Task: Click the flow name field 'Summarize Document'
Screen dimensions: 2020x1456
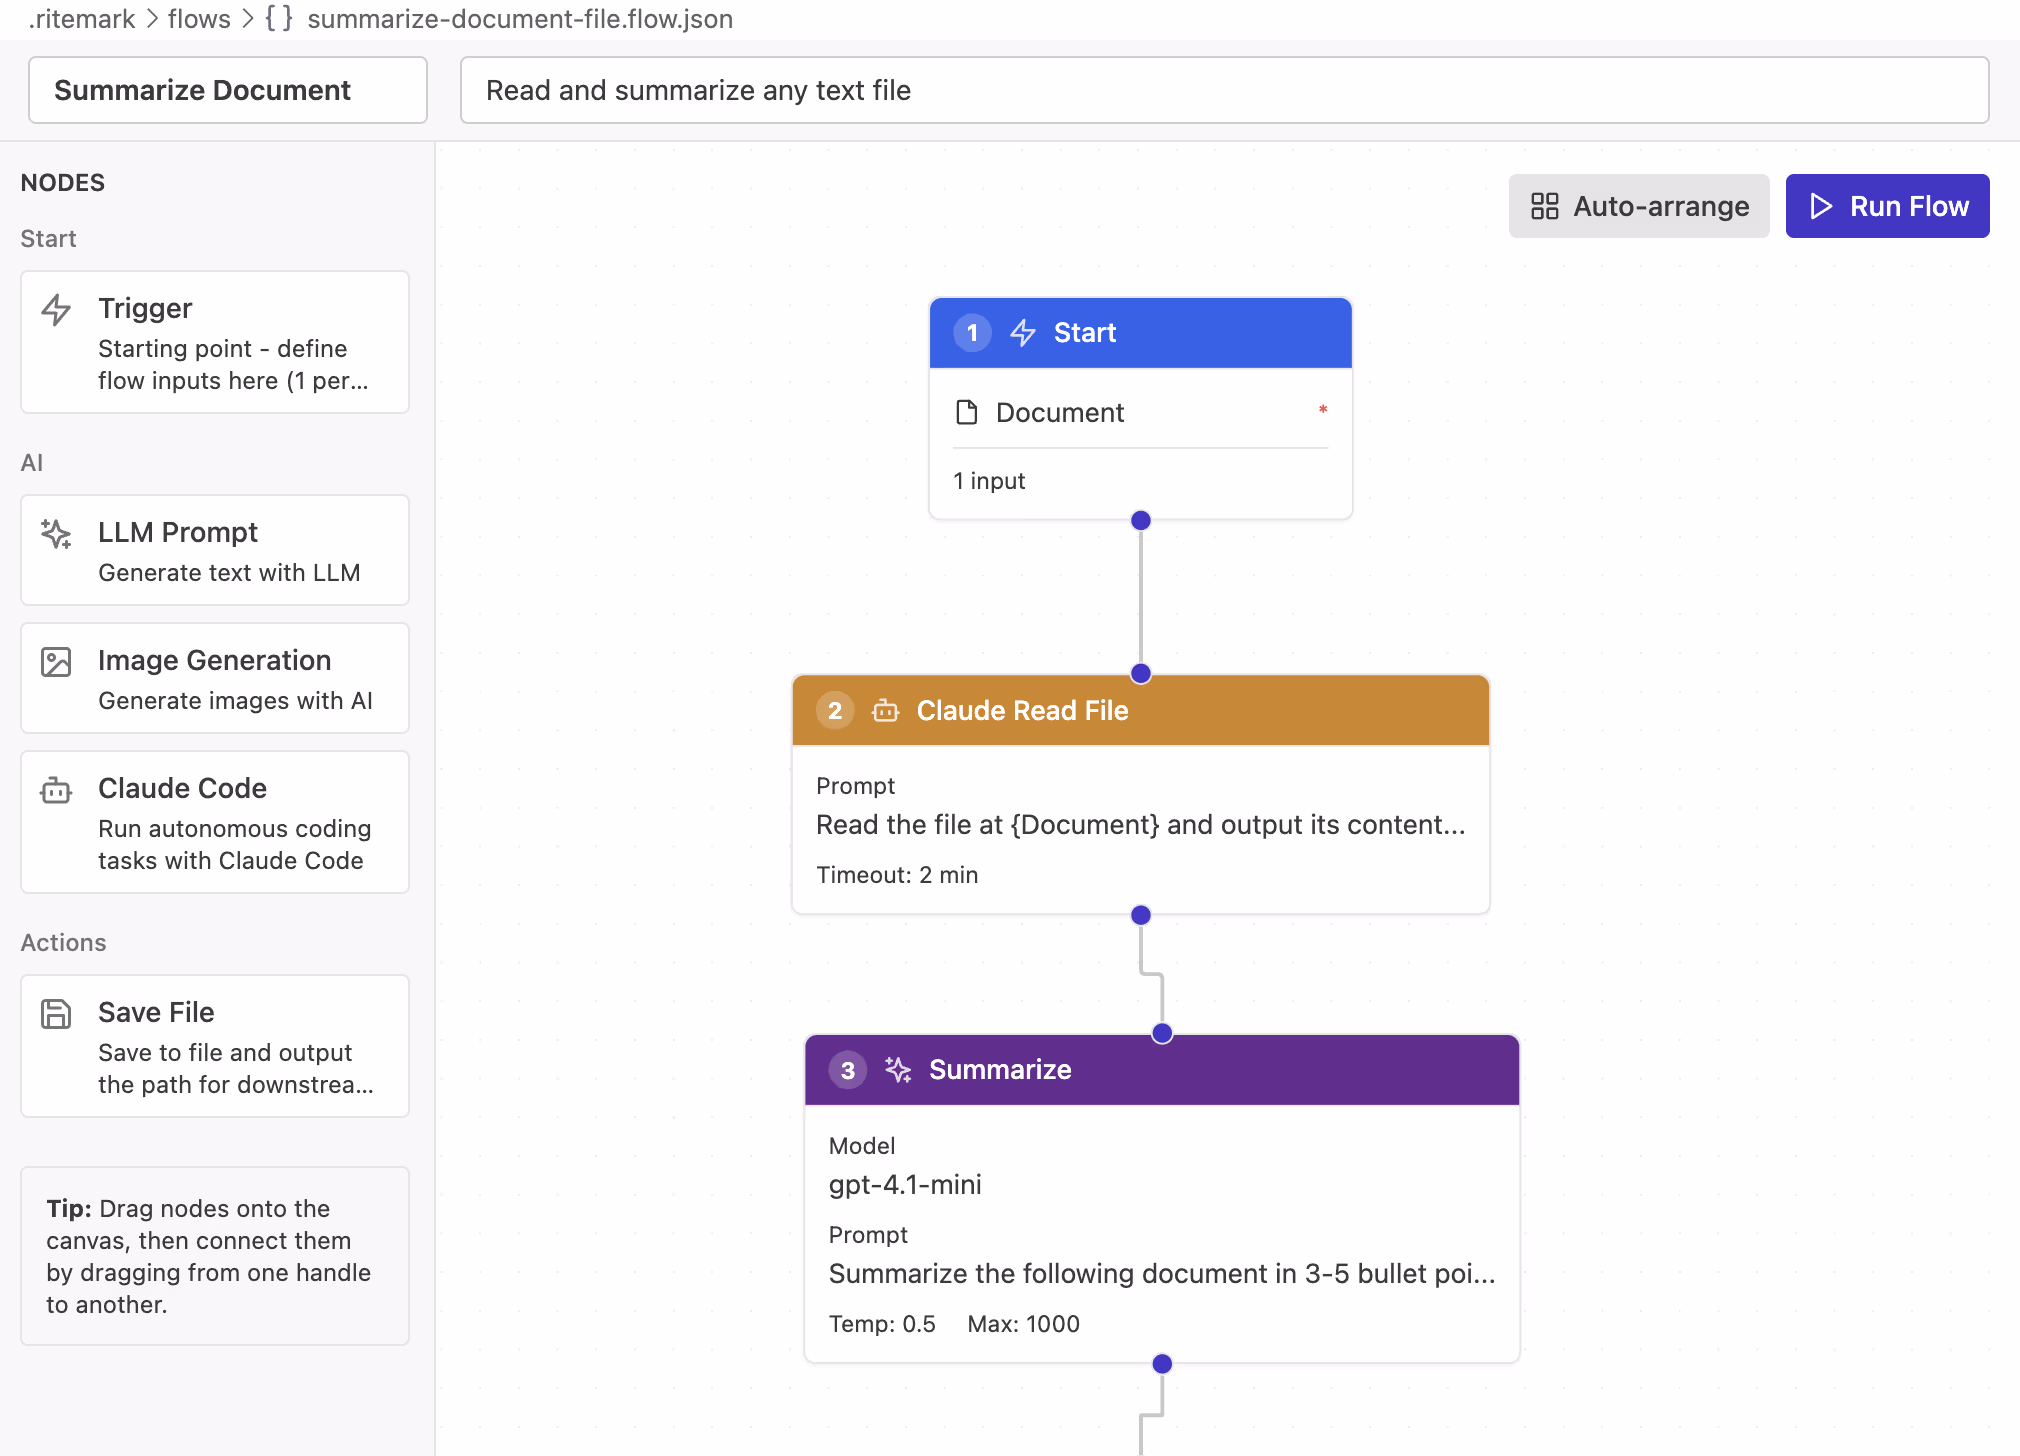Action: (228, 90)
